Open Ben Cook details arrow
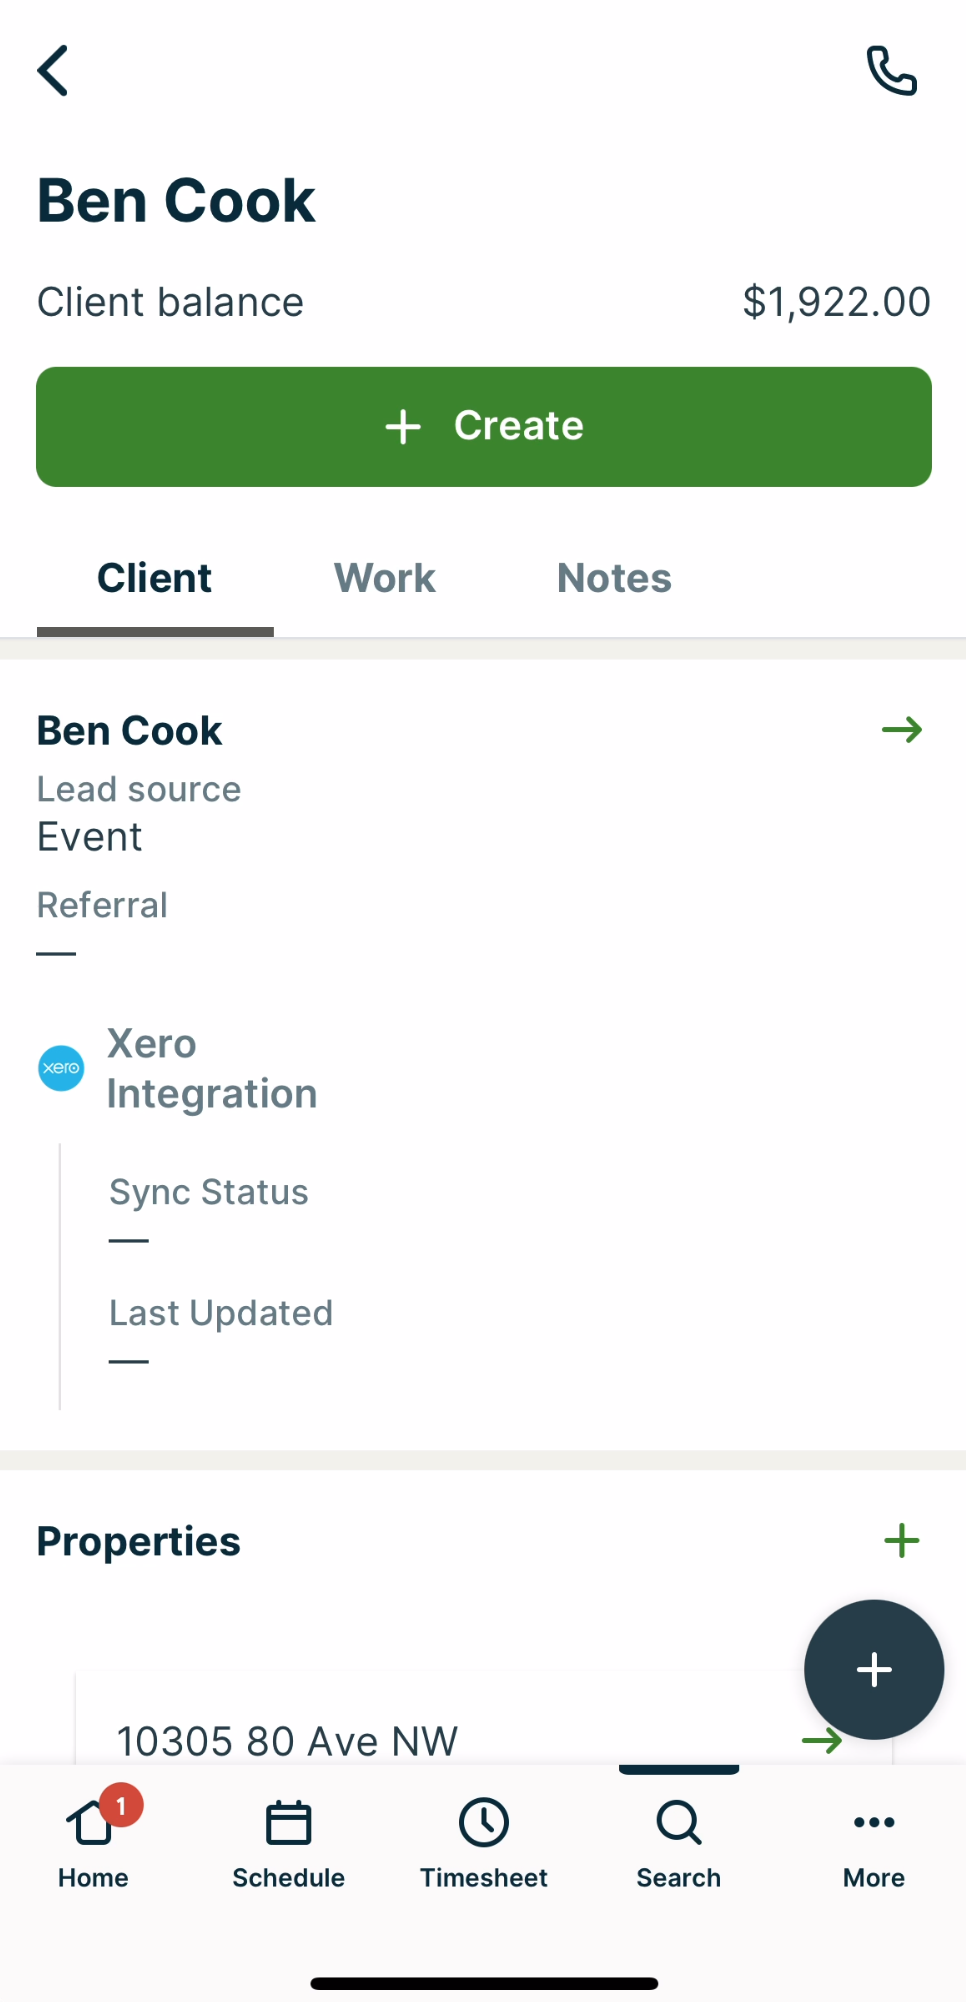Image resolution: width=966 pixels, height=2002 pixels. tap(901, 730)
